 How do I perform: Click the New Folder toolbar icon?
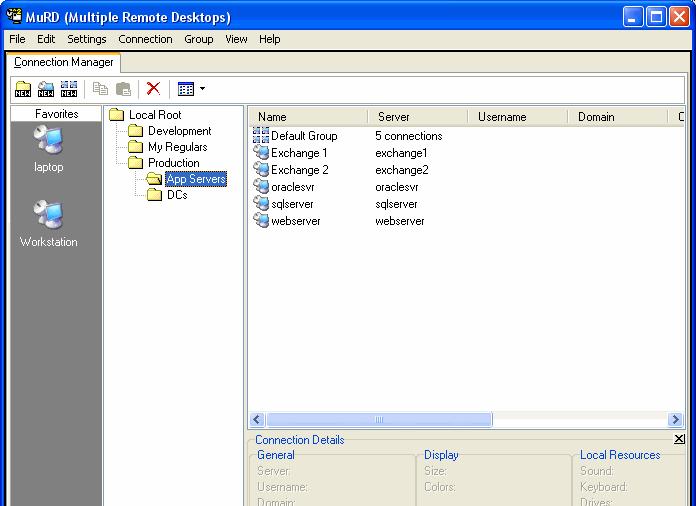23,89
